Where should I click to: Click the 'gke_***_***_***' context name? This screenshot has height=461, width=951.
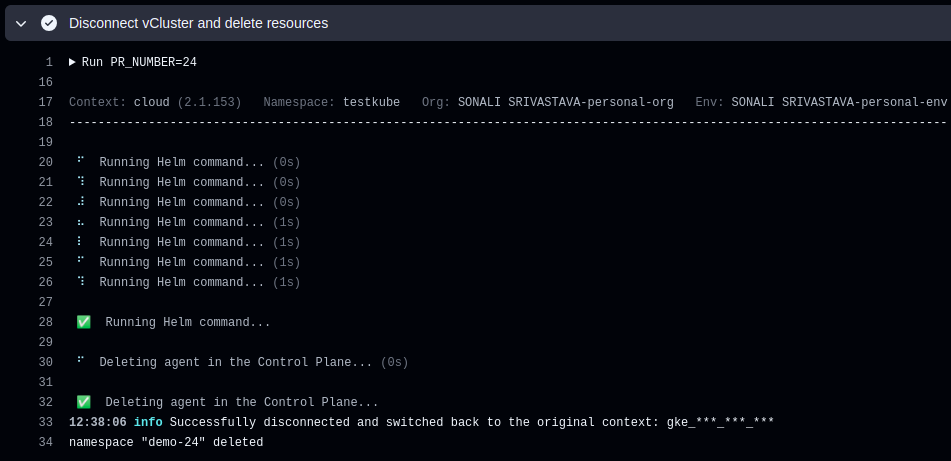pos(720,422)
